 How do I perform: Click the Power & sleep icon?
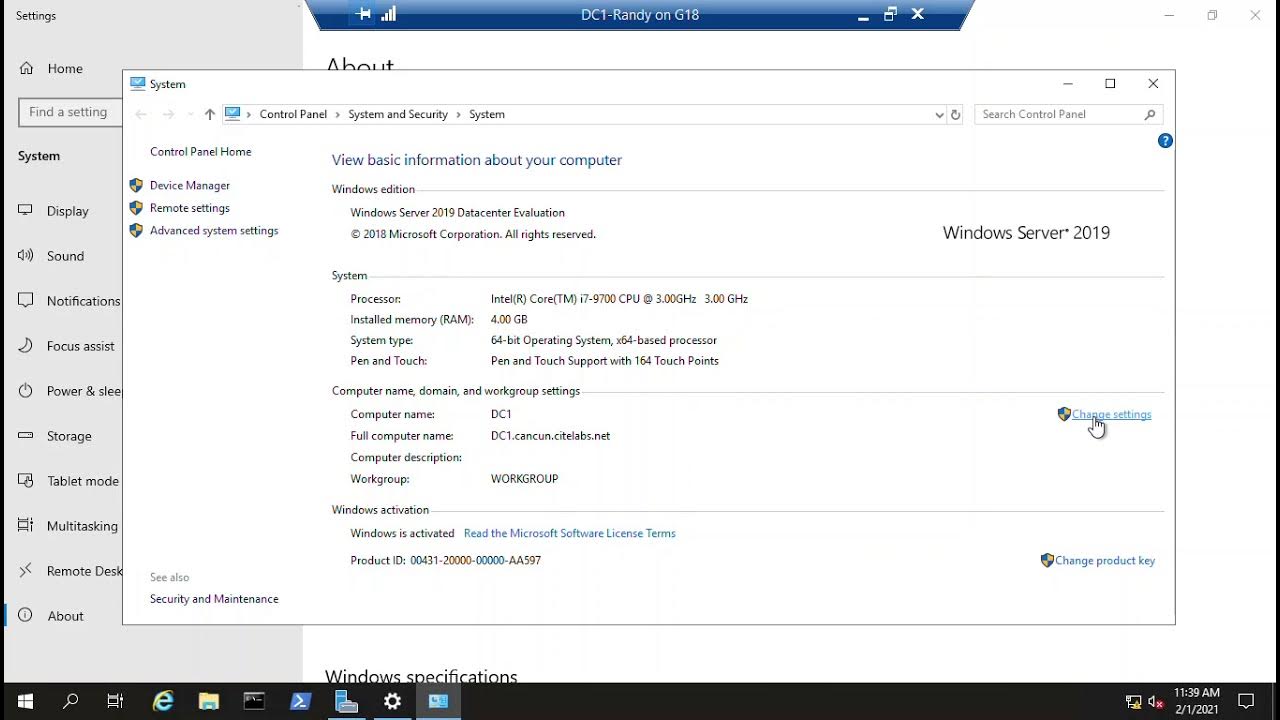coord(26,391)
